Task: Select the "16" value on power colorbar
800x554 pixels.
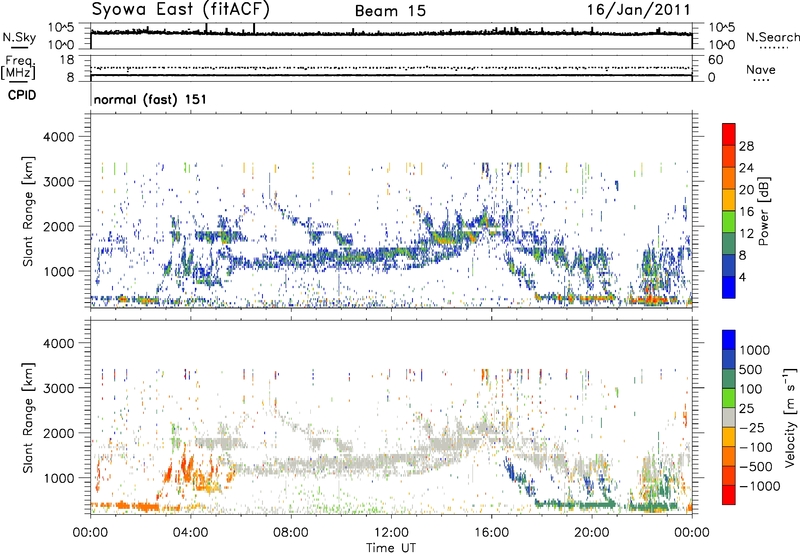Action: (746, 212)
